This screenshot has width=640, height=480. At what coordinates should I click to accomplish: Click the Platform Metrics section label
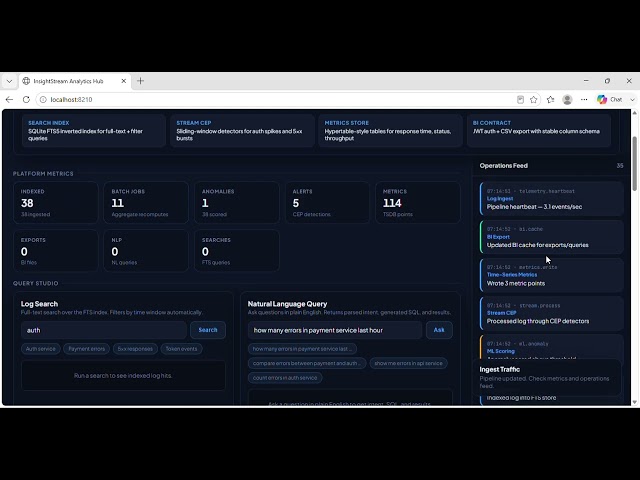(43, 174)
